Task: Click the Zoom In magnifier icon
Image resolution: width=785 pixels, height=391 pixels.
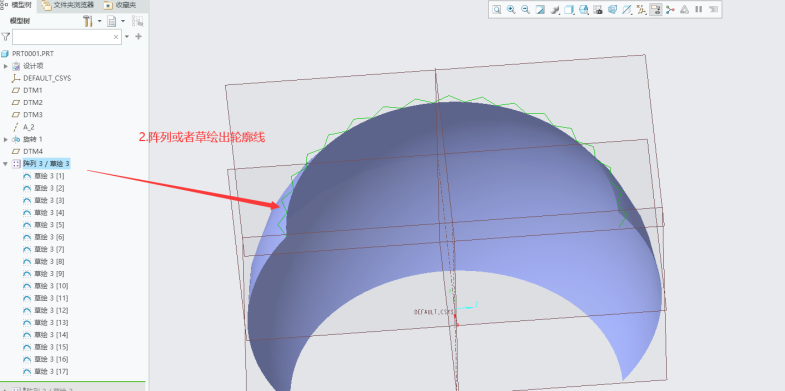Action: pos(511,10)
